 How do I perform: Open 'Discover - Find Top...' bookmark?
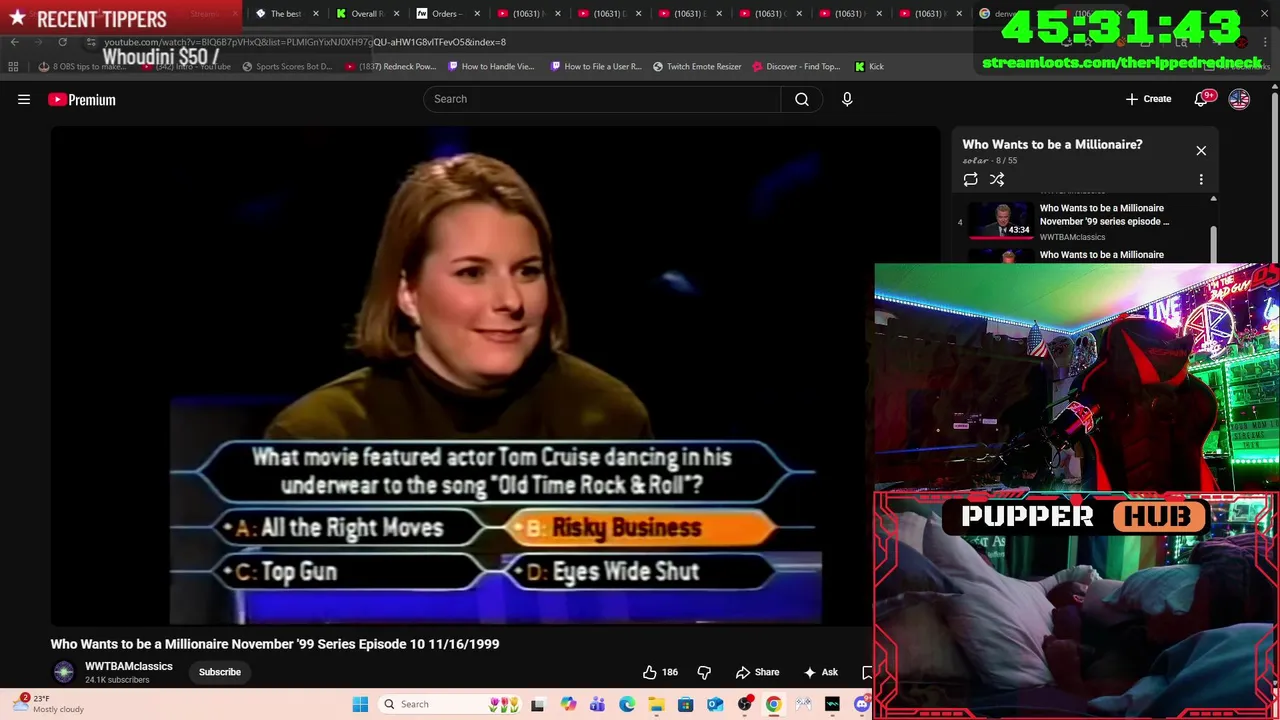(796, 66)
